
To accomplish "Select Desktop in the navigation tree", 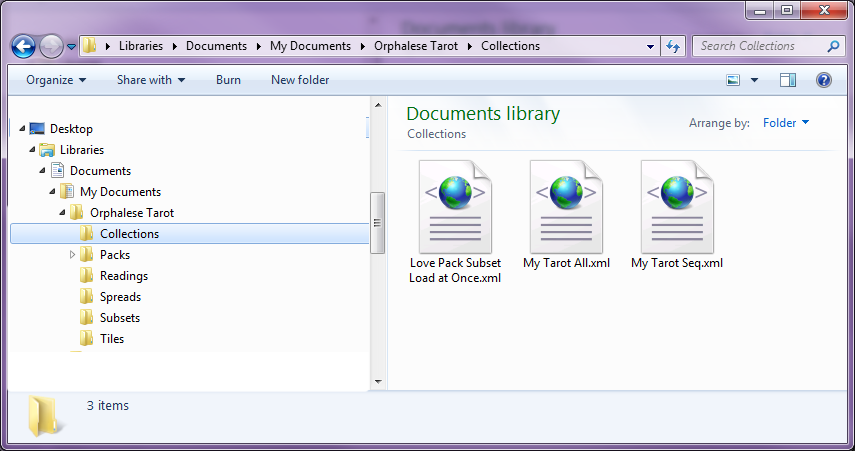I will point(71,129).
